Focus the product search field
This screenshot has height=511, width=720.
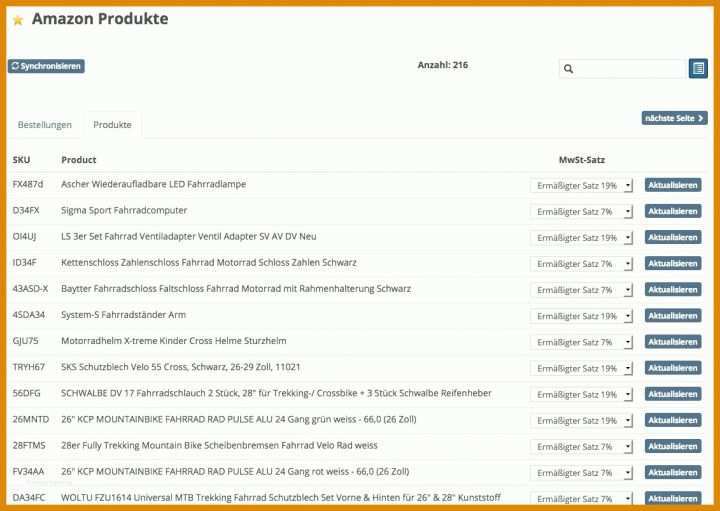[x=623, y=69]
